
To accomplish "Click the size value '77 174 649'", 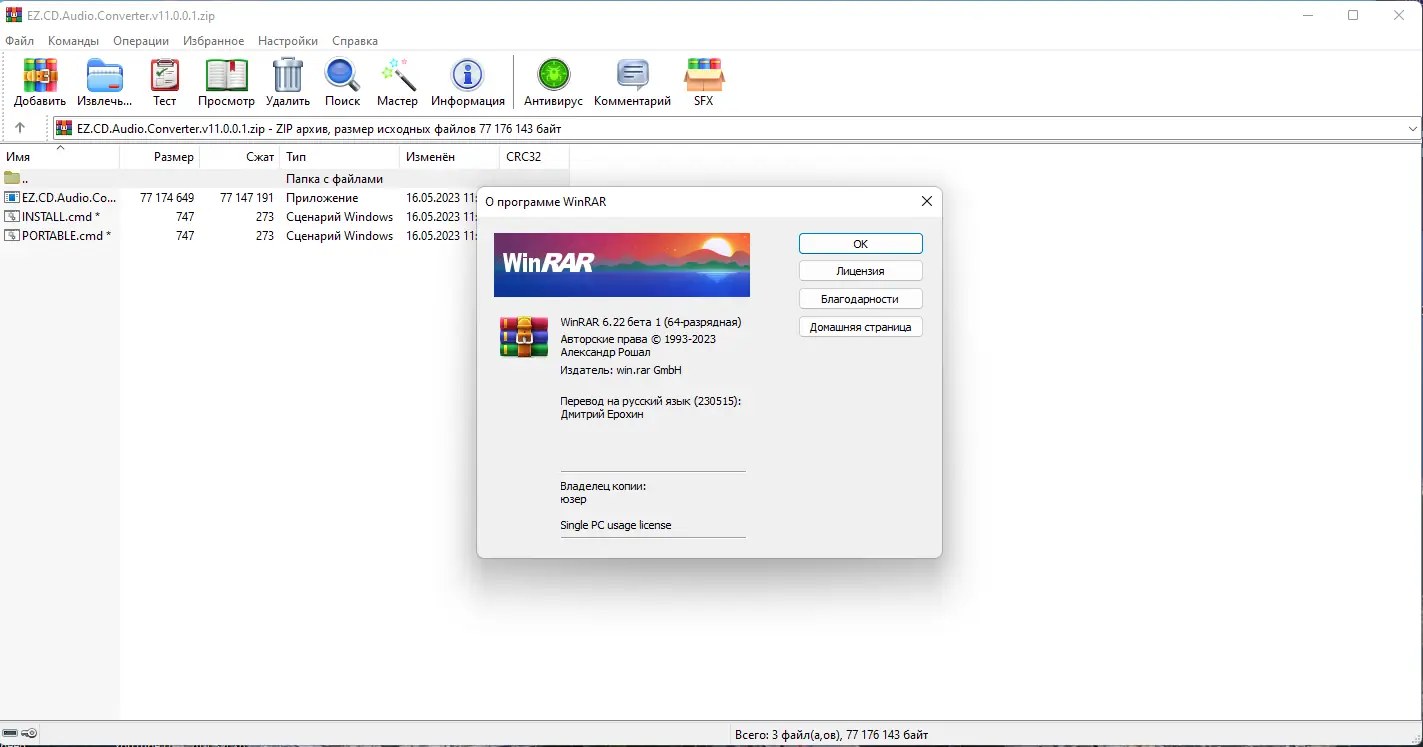I will tap(167, 198).
